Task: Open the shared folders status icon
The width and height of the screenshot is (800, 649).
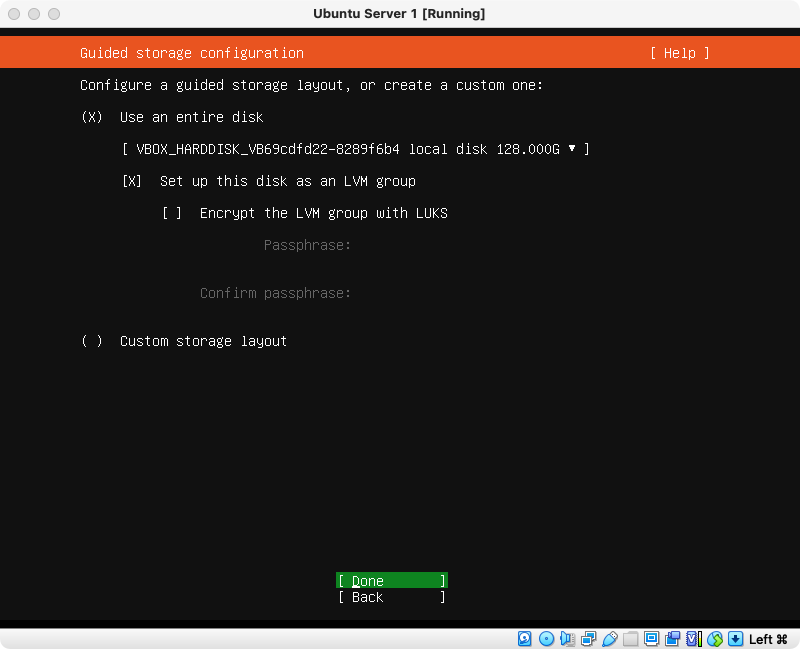Action: click(x=630, y=639)
